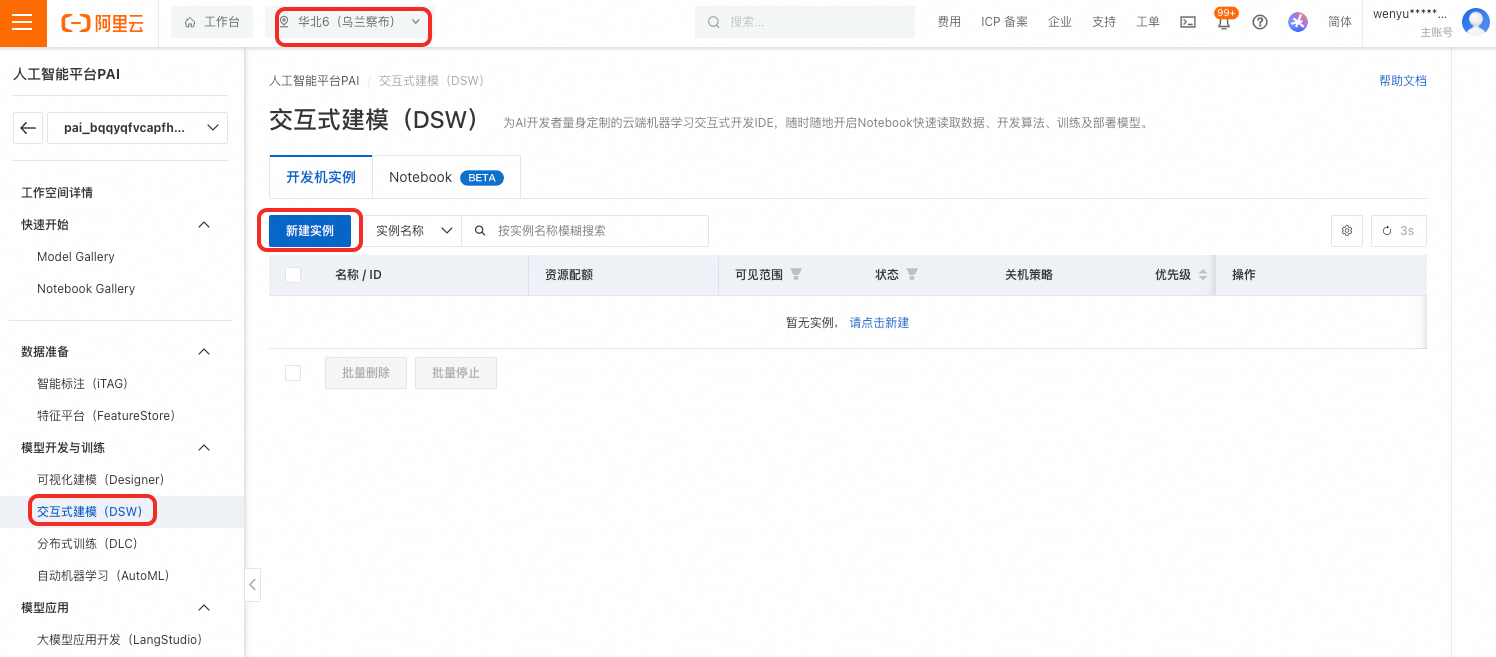Open notifications bell with 99+ badge
This screenshot has height=657, width=1496.
1224,22
